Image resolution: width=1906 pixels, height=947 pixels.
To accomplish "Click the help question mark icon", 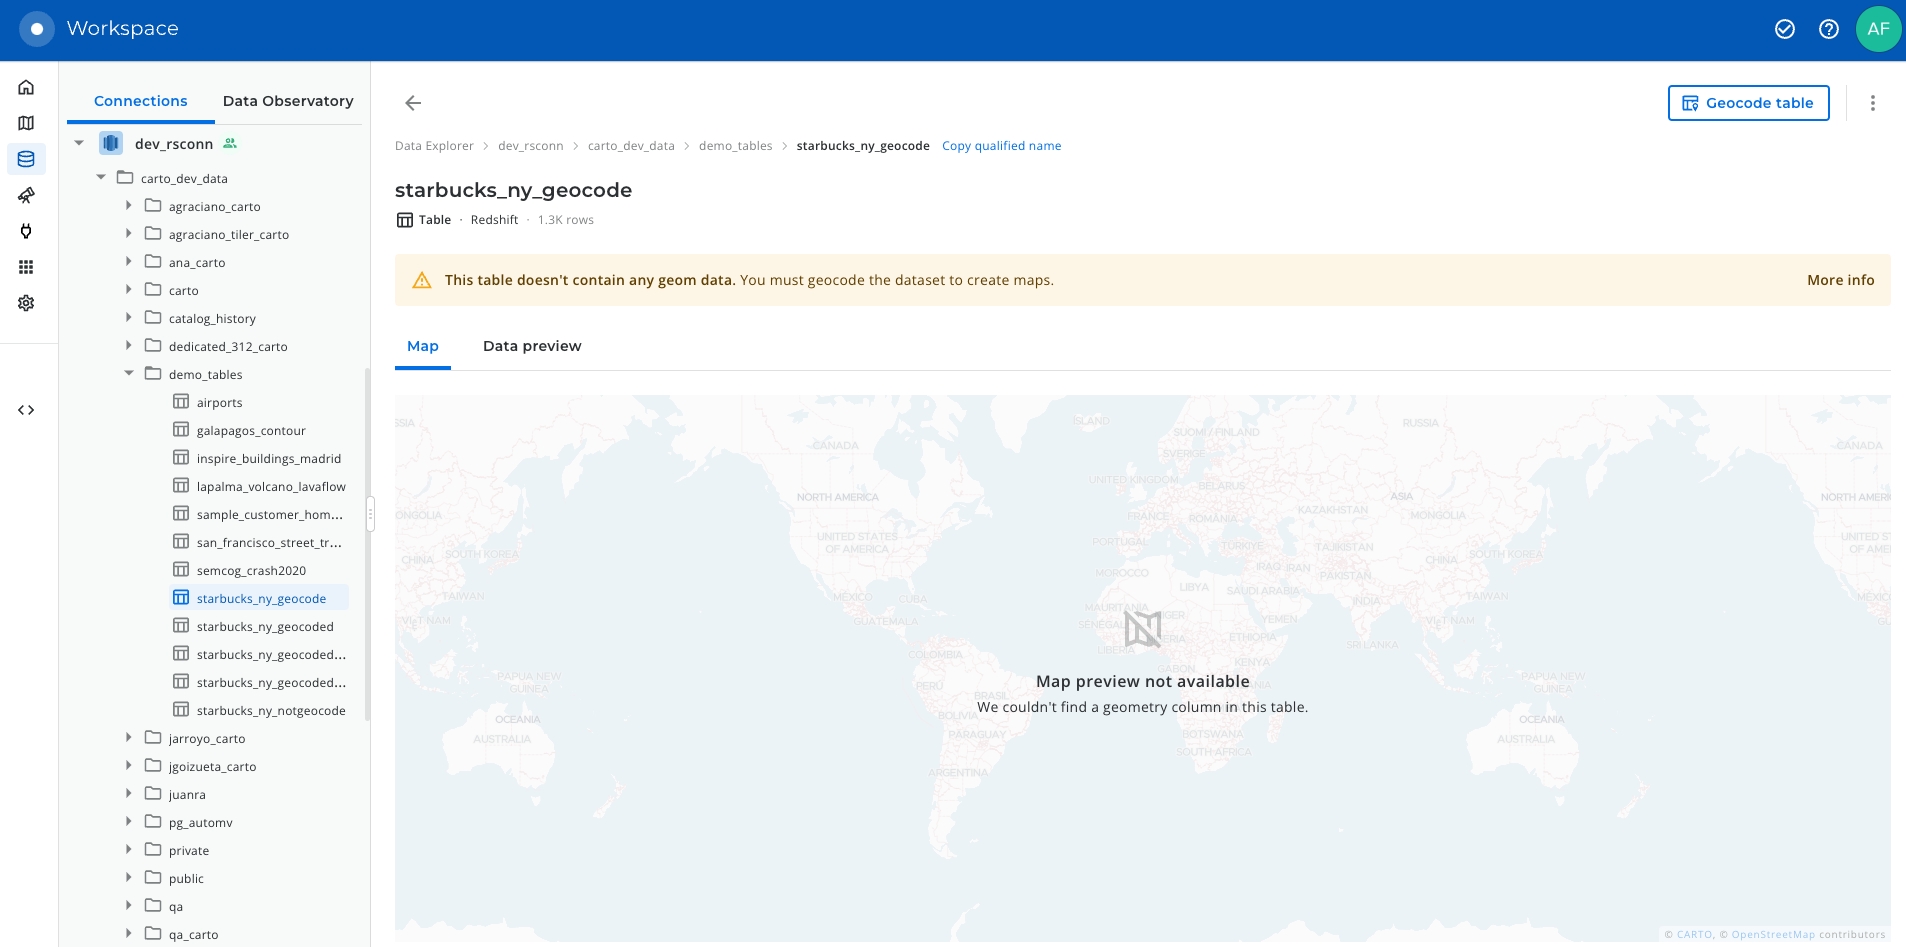I will pos(1828,29).
